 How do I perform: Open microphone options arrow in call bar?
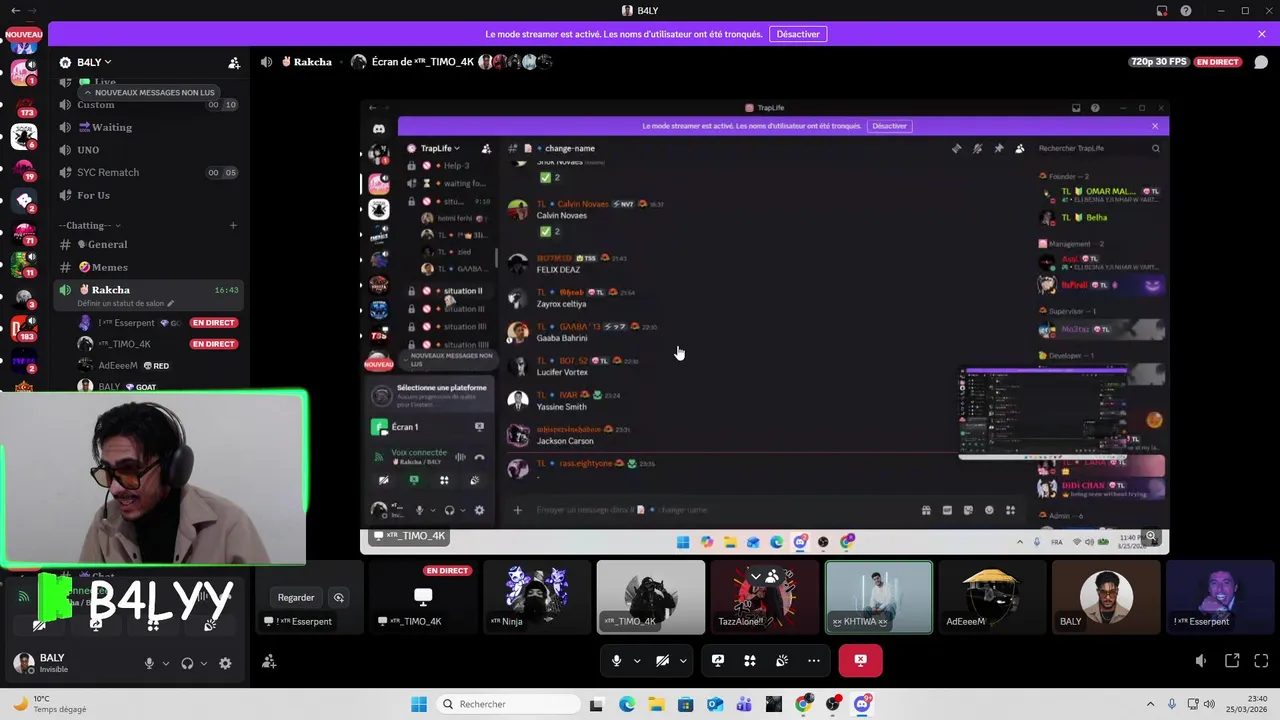(x=637, y=660)
